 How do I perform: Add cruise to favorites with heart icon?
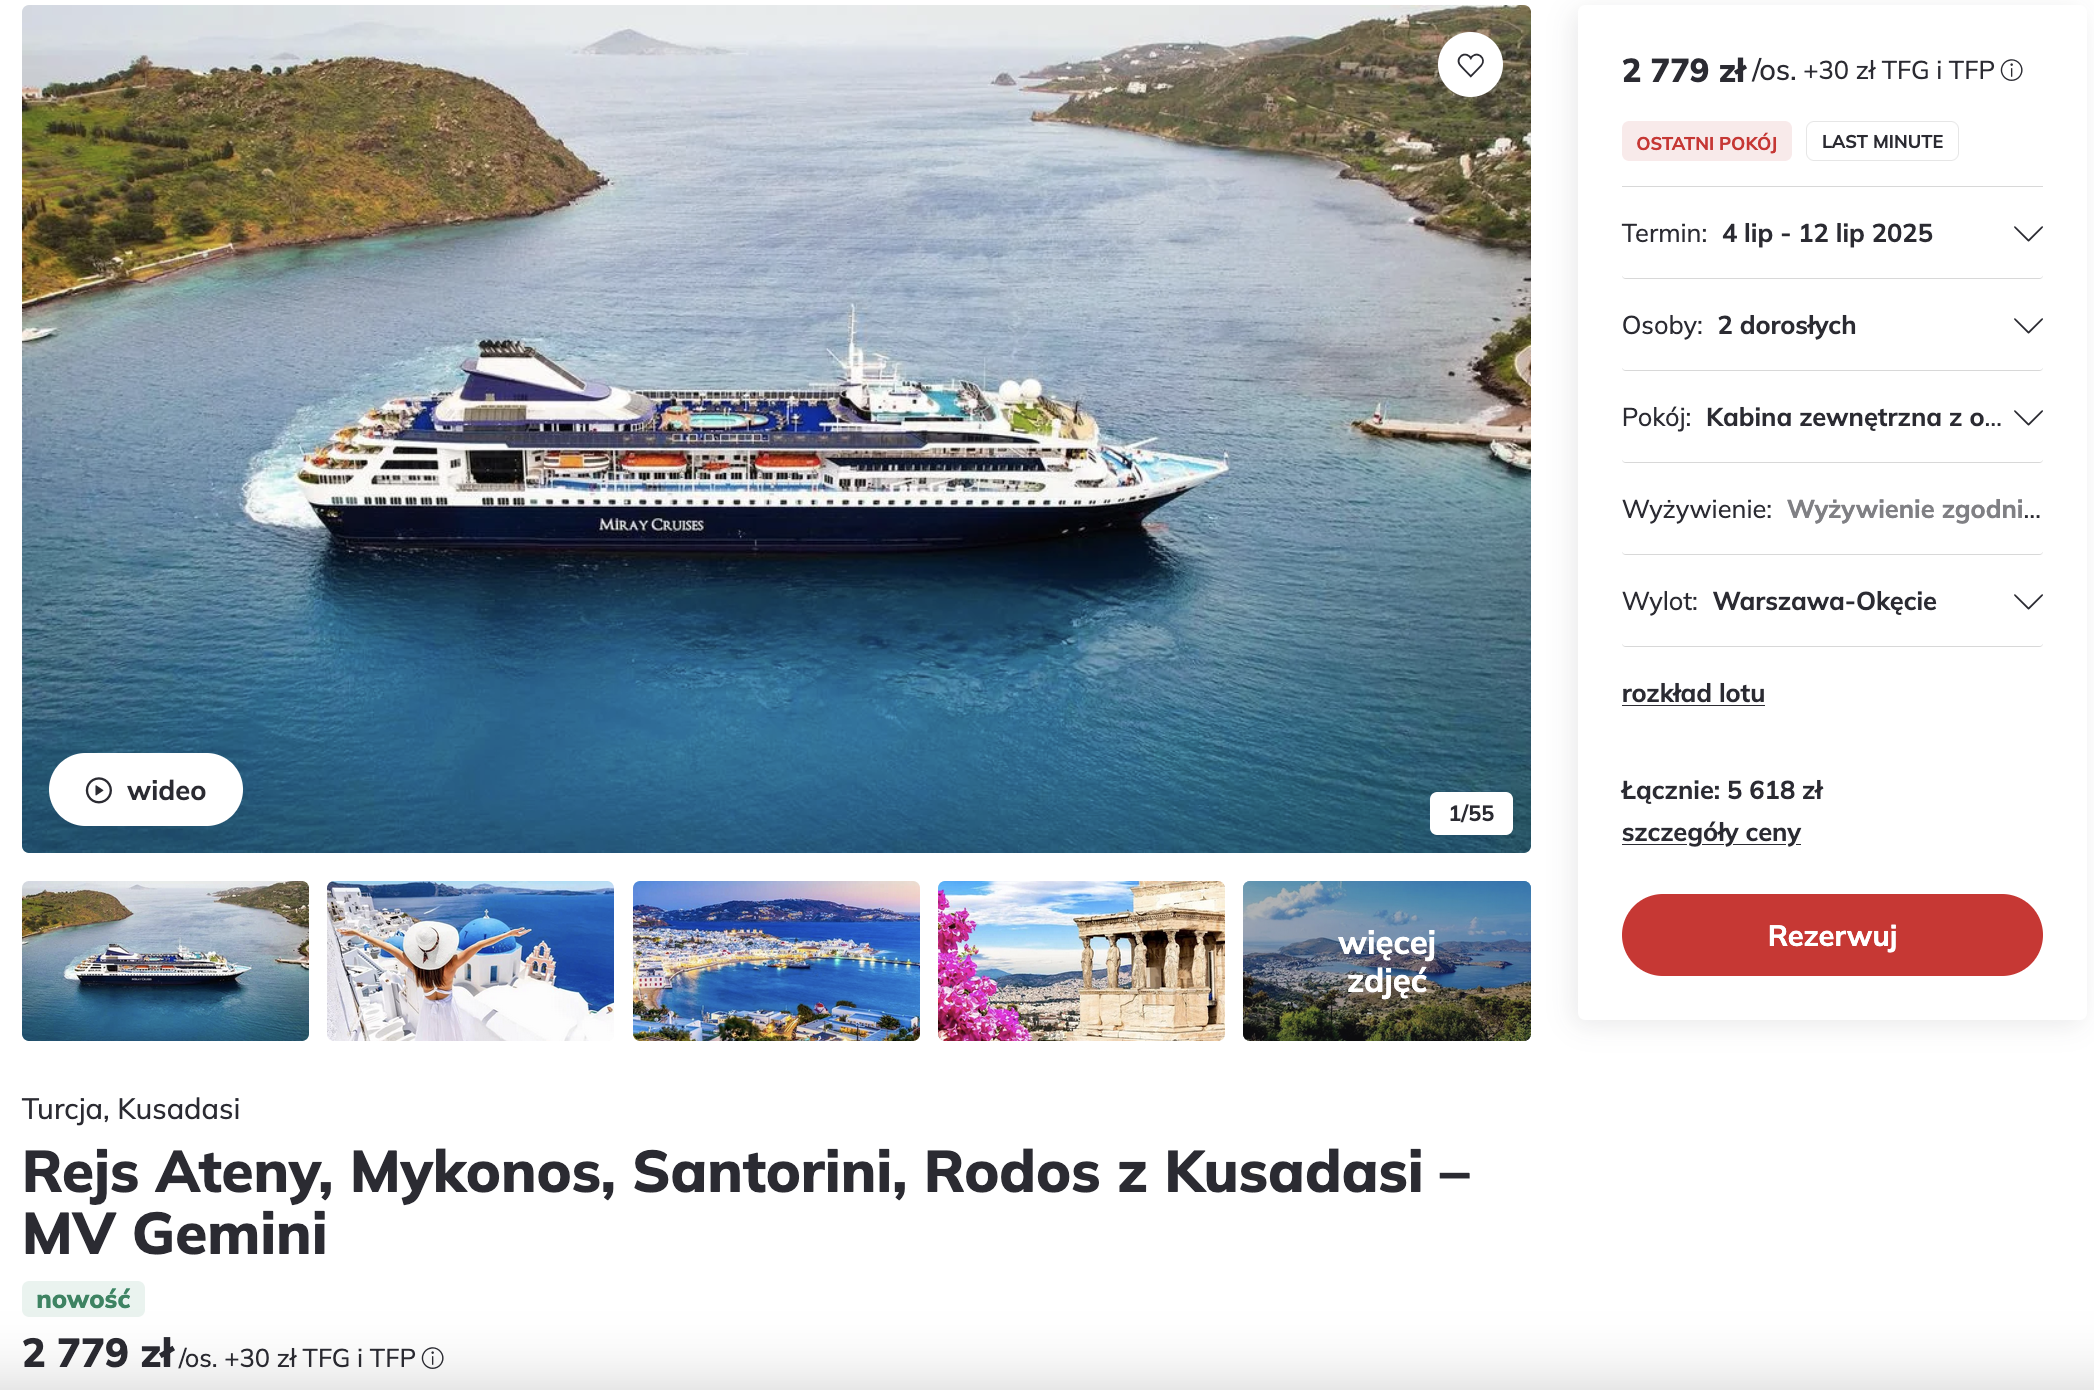(x=1470, y=65)
